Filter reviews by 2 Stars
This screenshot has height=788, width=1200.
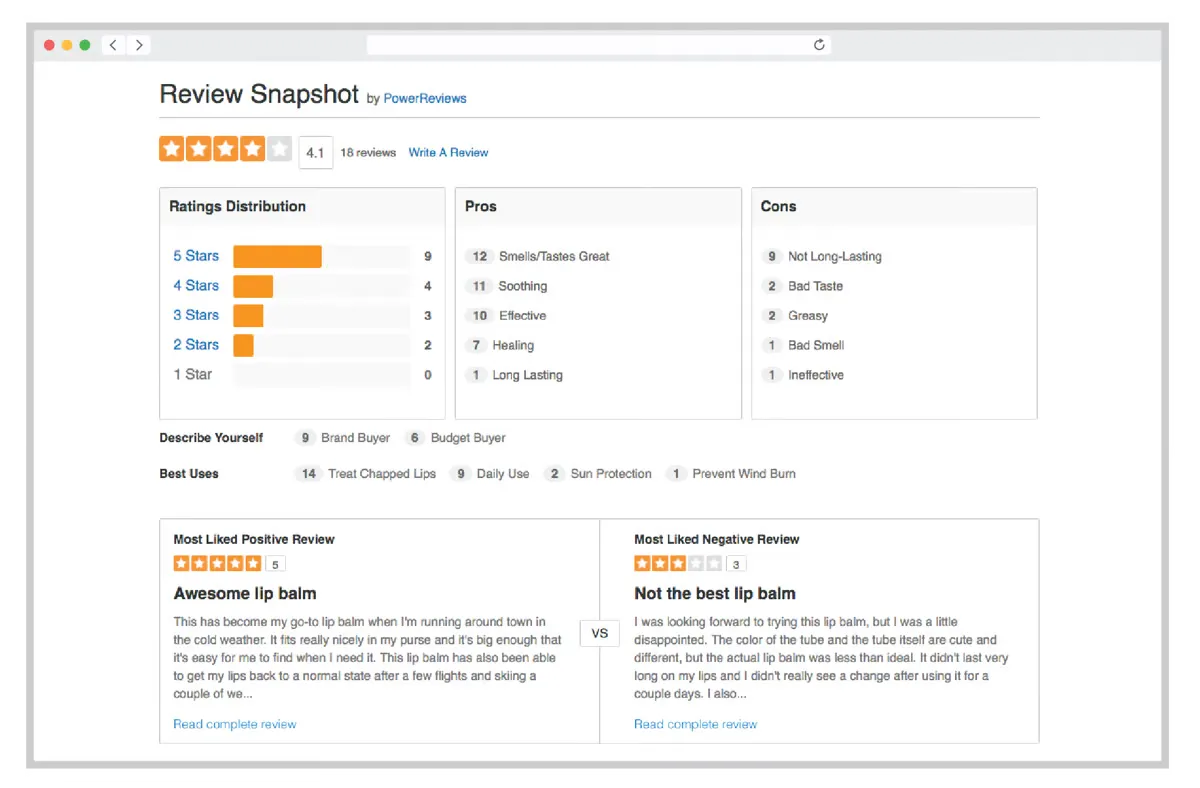(196, 345)
